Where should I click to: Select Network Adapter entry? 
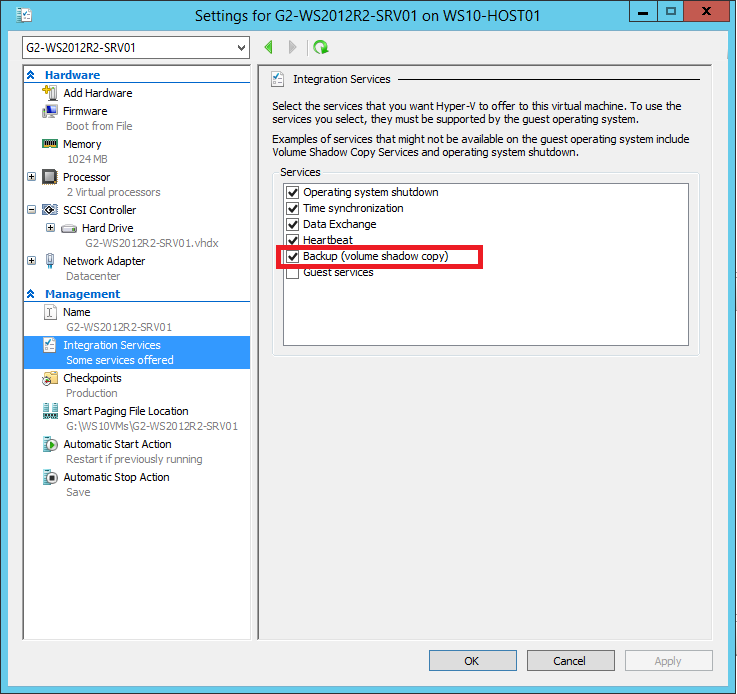[104, 261]
